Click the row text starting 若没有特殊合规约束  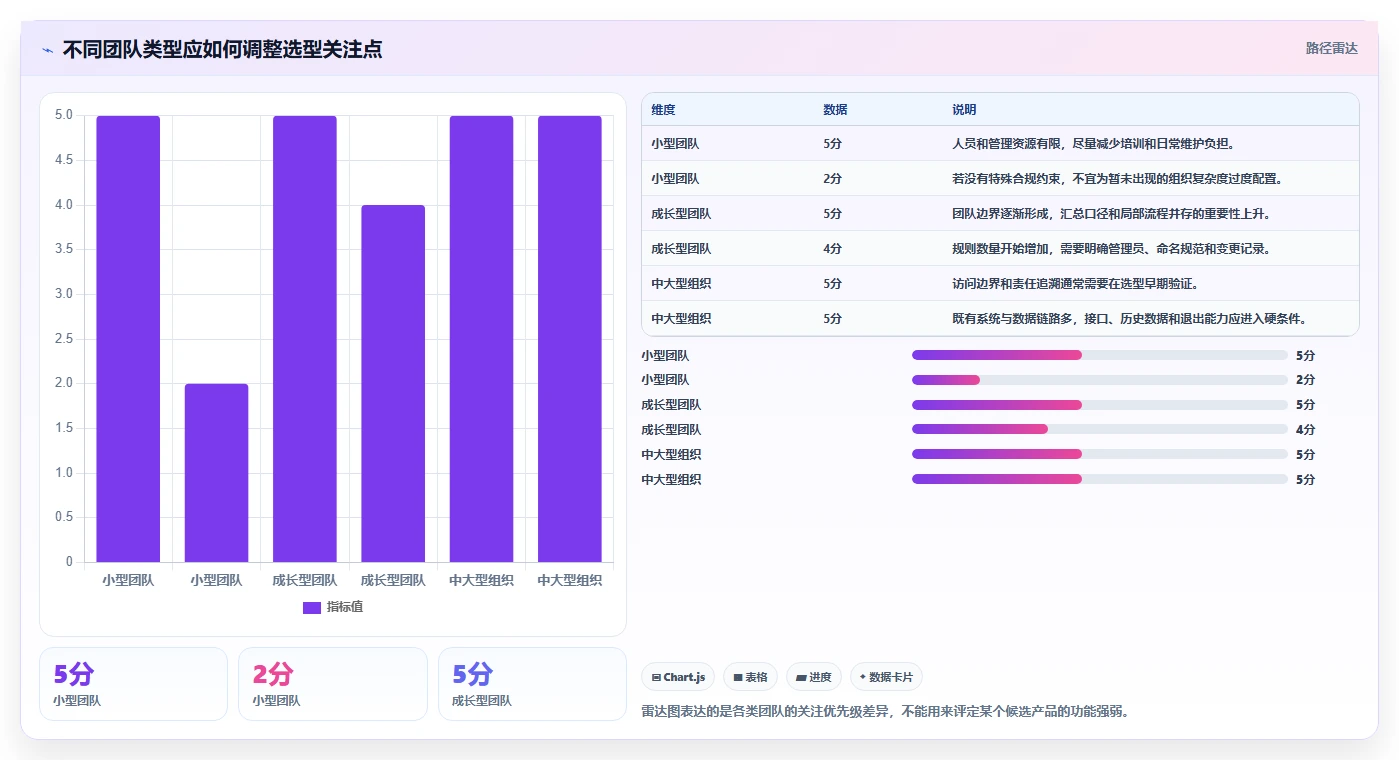[1117, 179]
